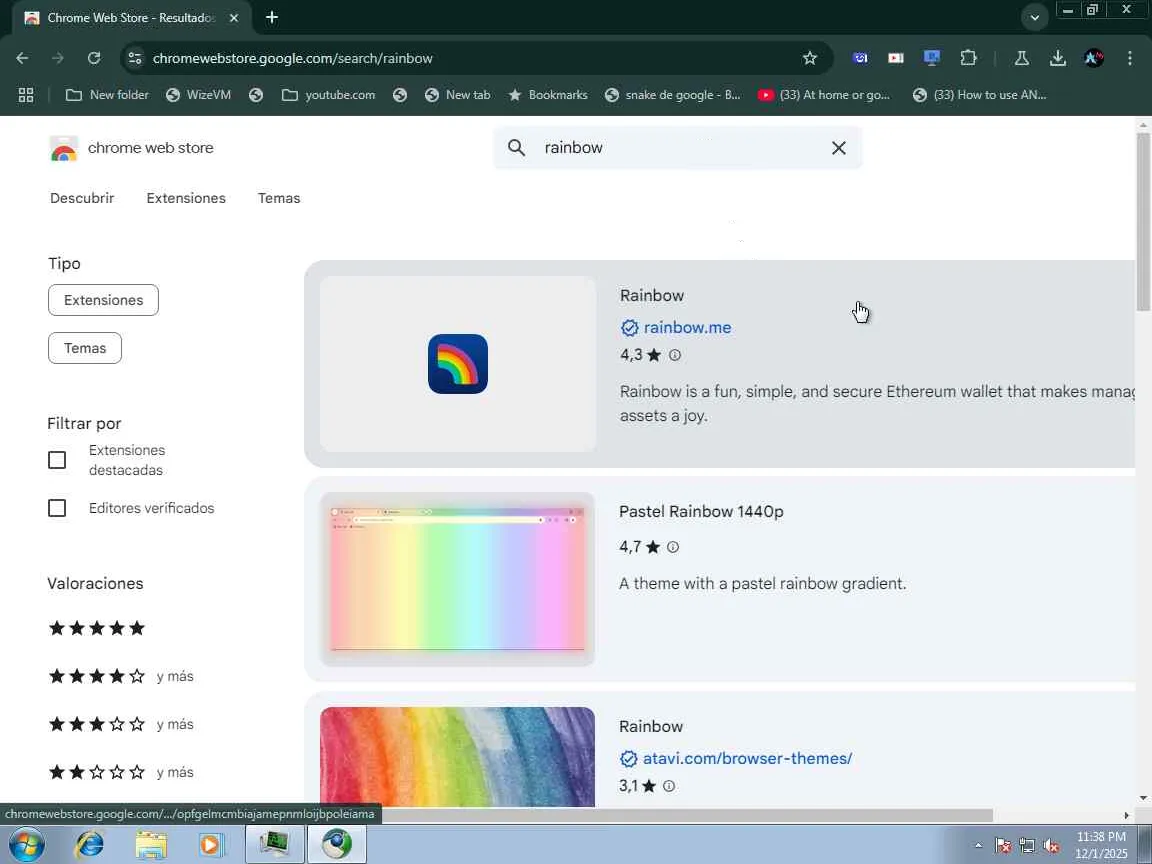Enable Extensiones destacadas filter checkbox
The height and width of the screenshot is (864, 1152).
(57, 460)
